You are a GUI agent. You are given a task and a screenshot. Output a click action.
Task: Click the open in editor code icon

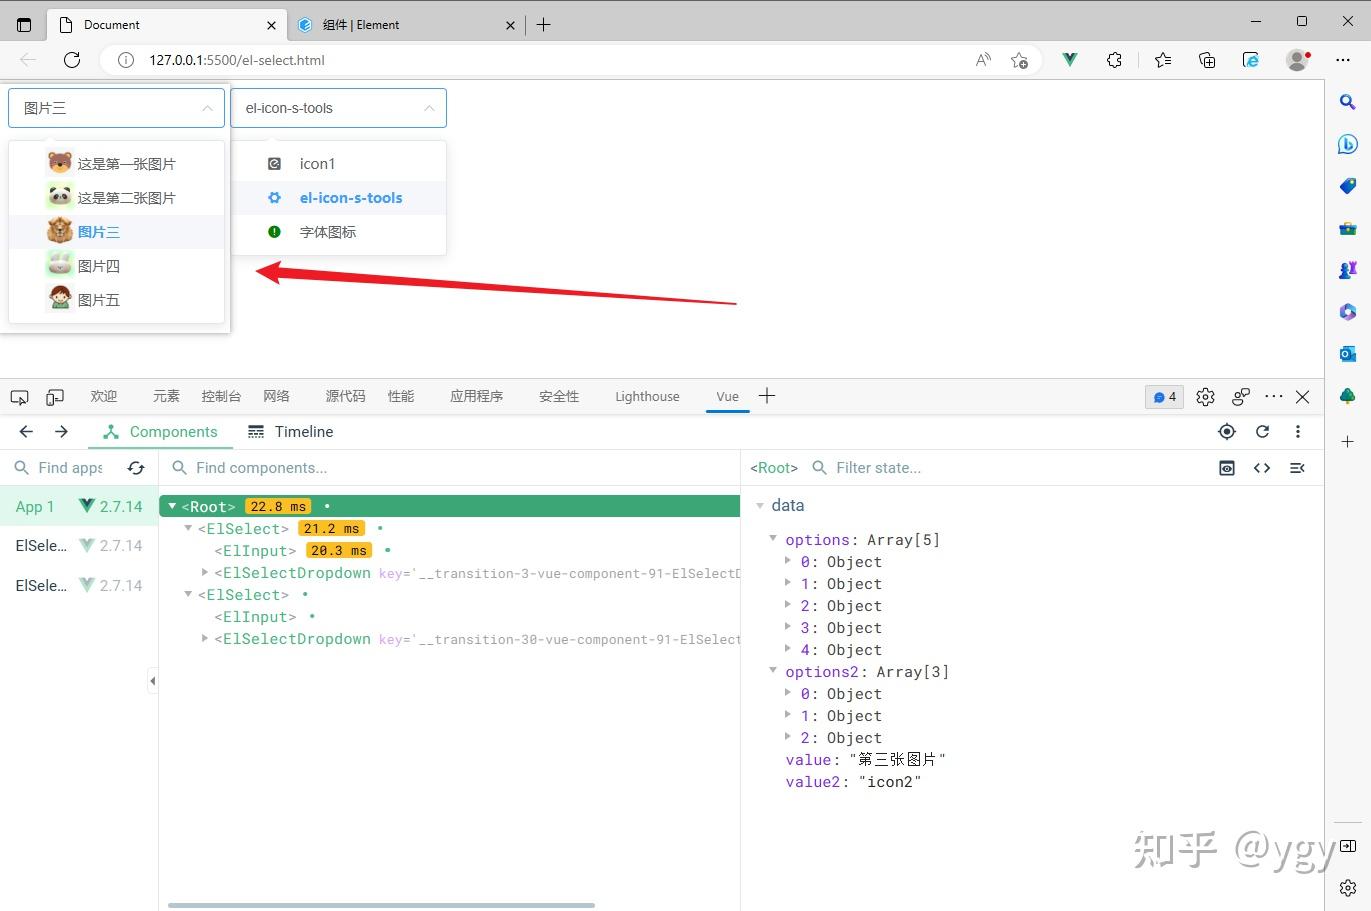click(1262, 468)
